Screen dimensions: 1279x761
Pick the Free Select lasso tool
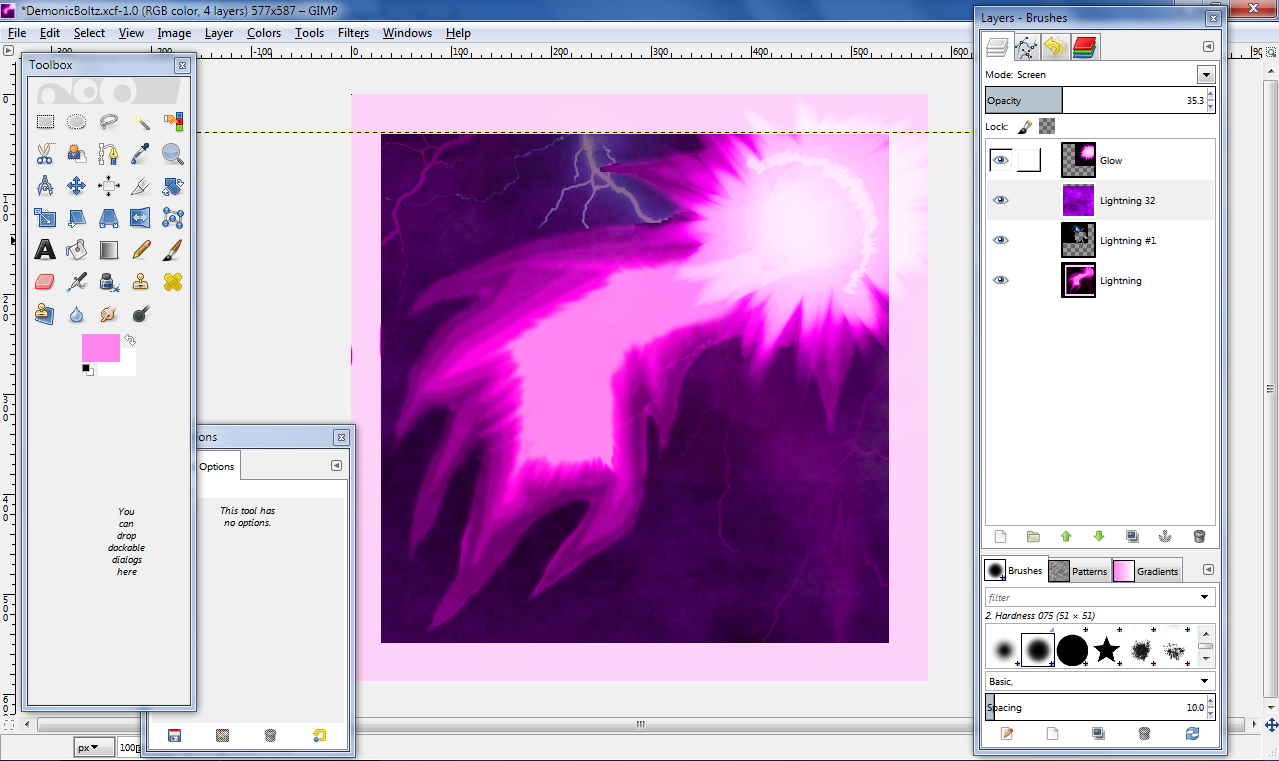[x=108, y=122]
